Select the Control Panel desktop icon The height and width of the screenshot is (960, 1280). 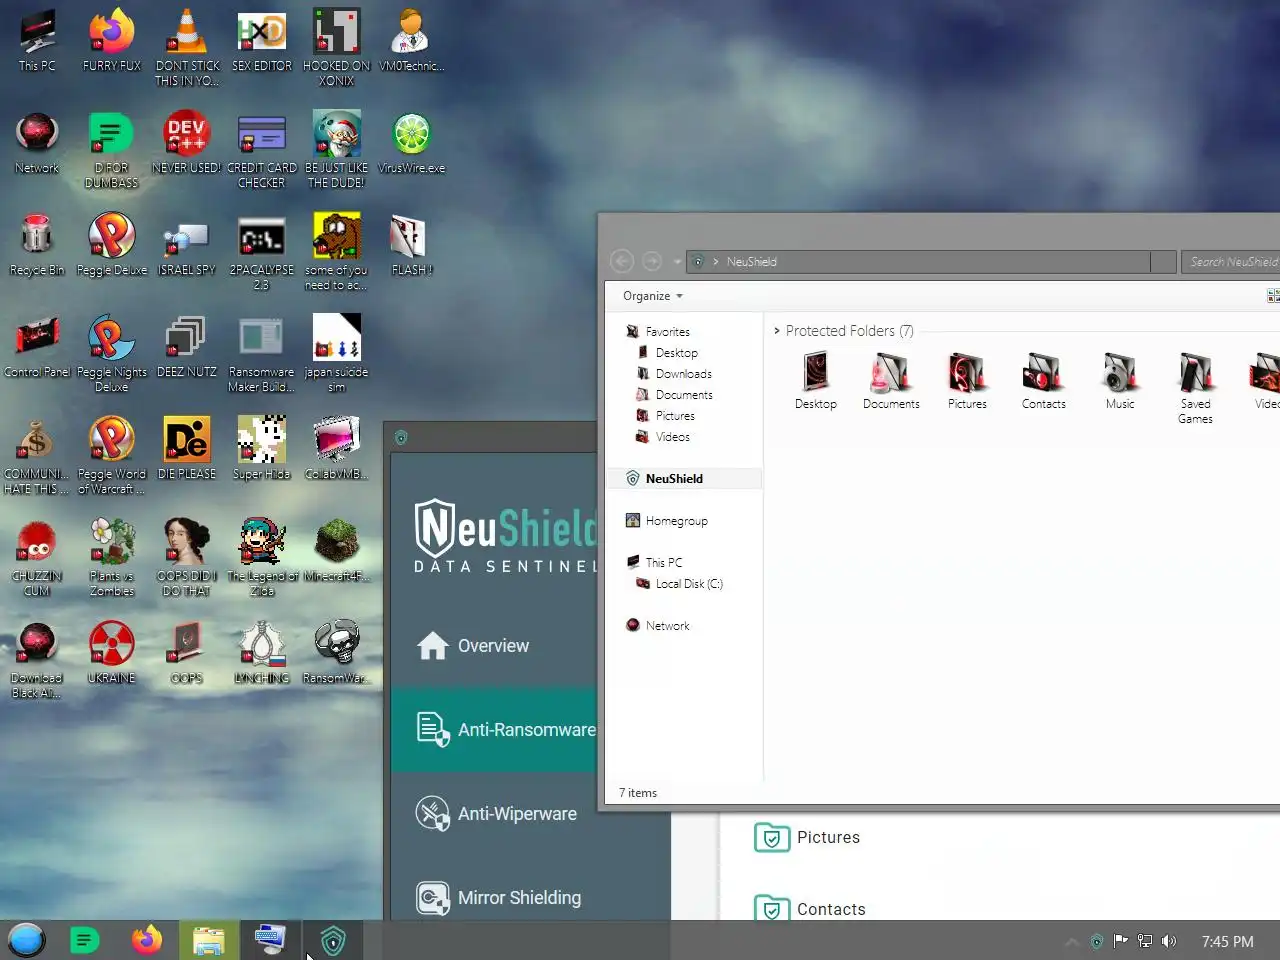click(x=37, y=347)
